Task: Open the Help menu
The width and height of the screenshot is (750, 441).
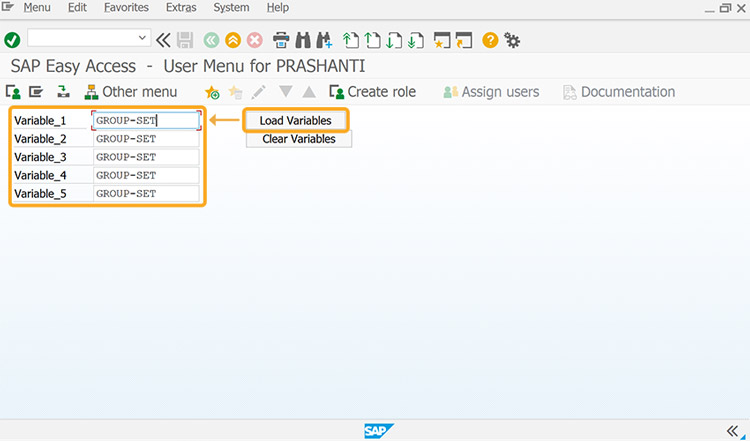Action: point(277,8)
